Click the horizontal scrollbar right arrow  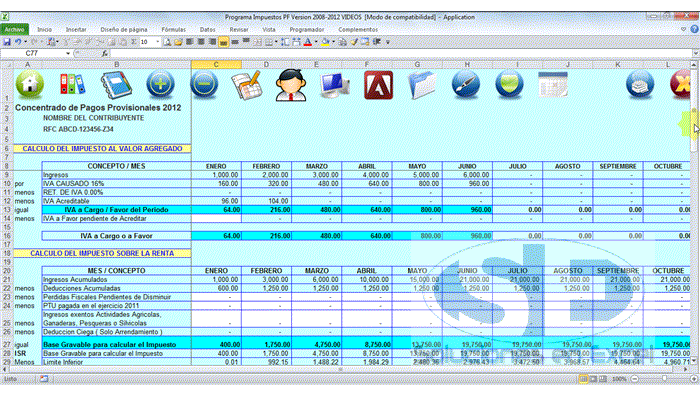coord(686,369)
